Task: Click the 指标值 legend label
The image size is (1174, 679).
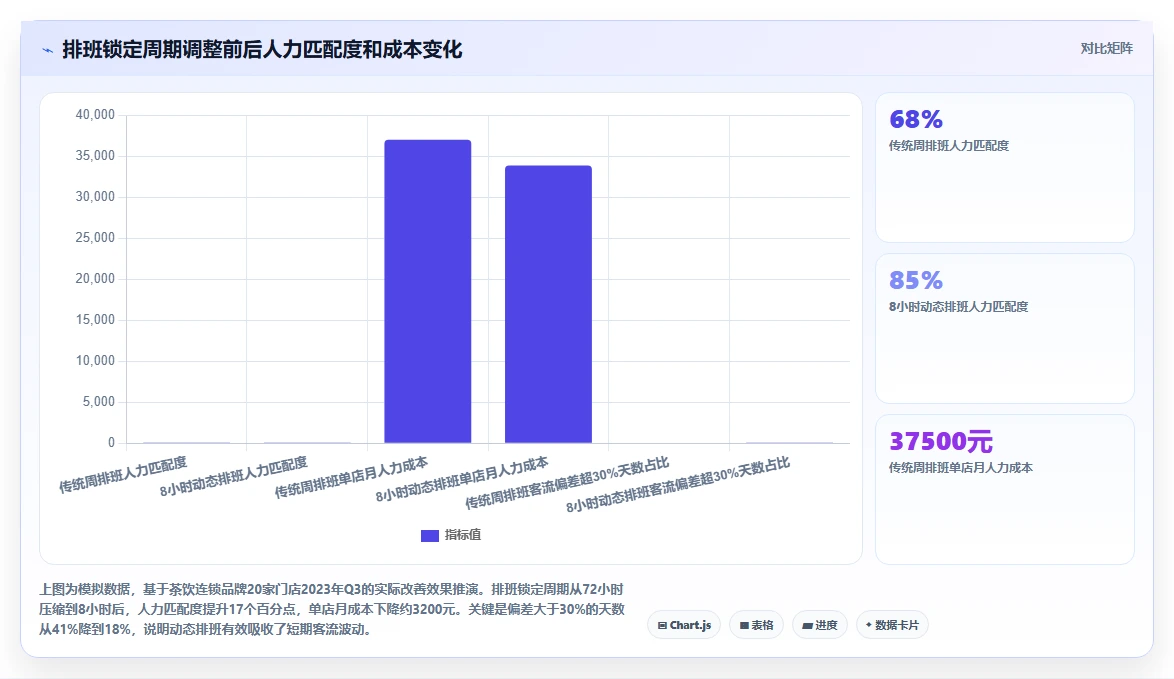Action: pyautogui.click(x=463, y=535)
